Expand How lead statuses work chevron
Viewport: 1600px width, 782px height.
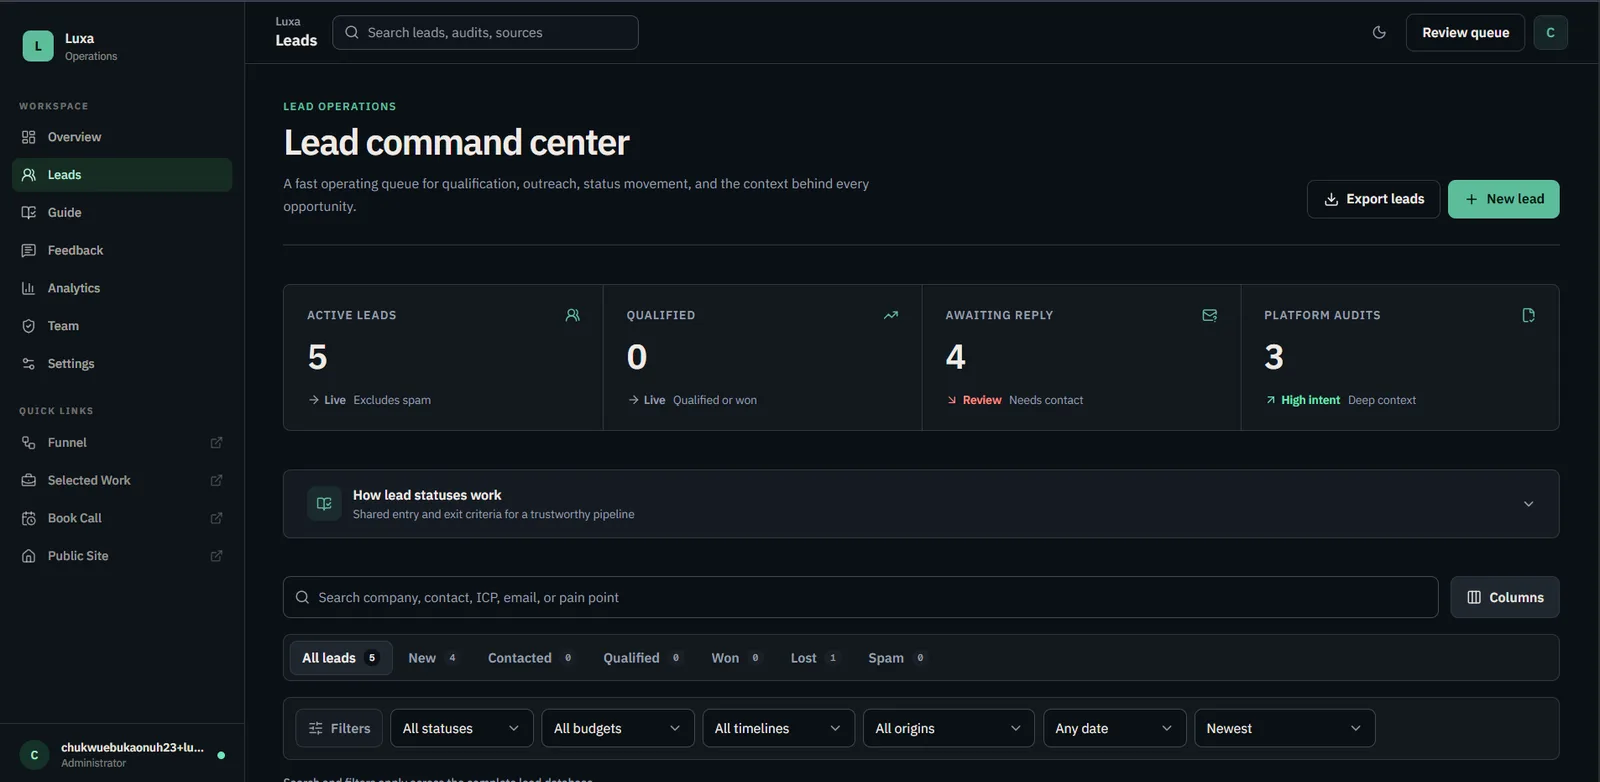[1528, 504]
